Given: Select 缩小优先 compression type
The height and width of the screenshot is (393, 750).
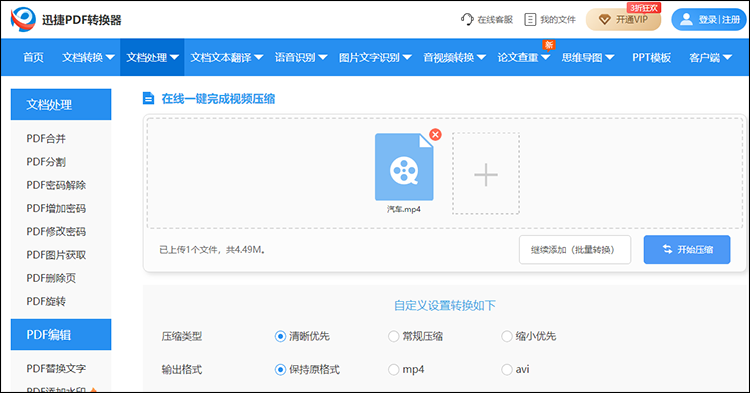Looking at the screenshot, I should click(507, 337).
